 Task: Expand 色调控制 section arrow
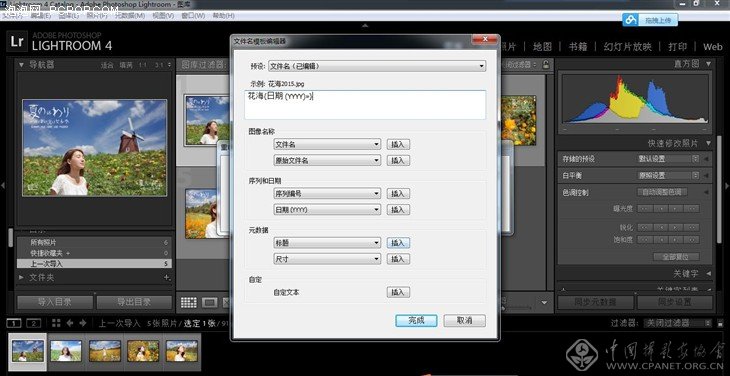tap(707, 192)
